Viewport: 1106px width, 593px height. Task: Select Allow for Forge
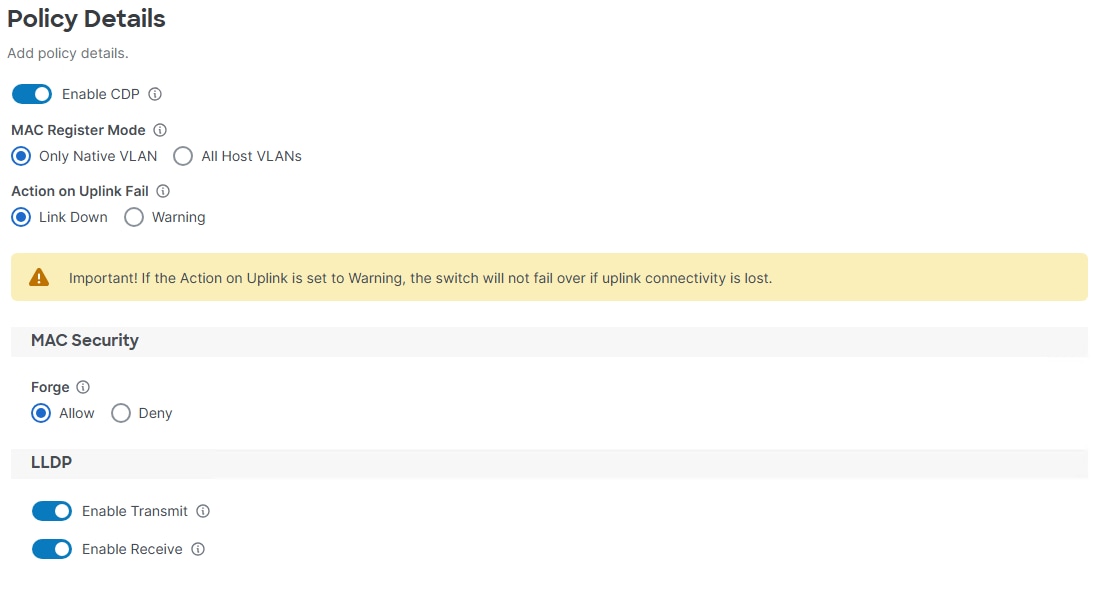pyautogui.click(x=41, y=413)
